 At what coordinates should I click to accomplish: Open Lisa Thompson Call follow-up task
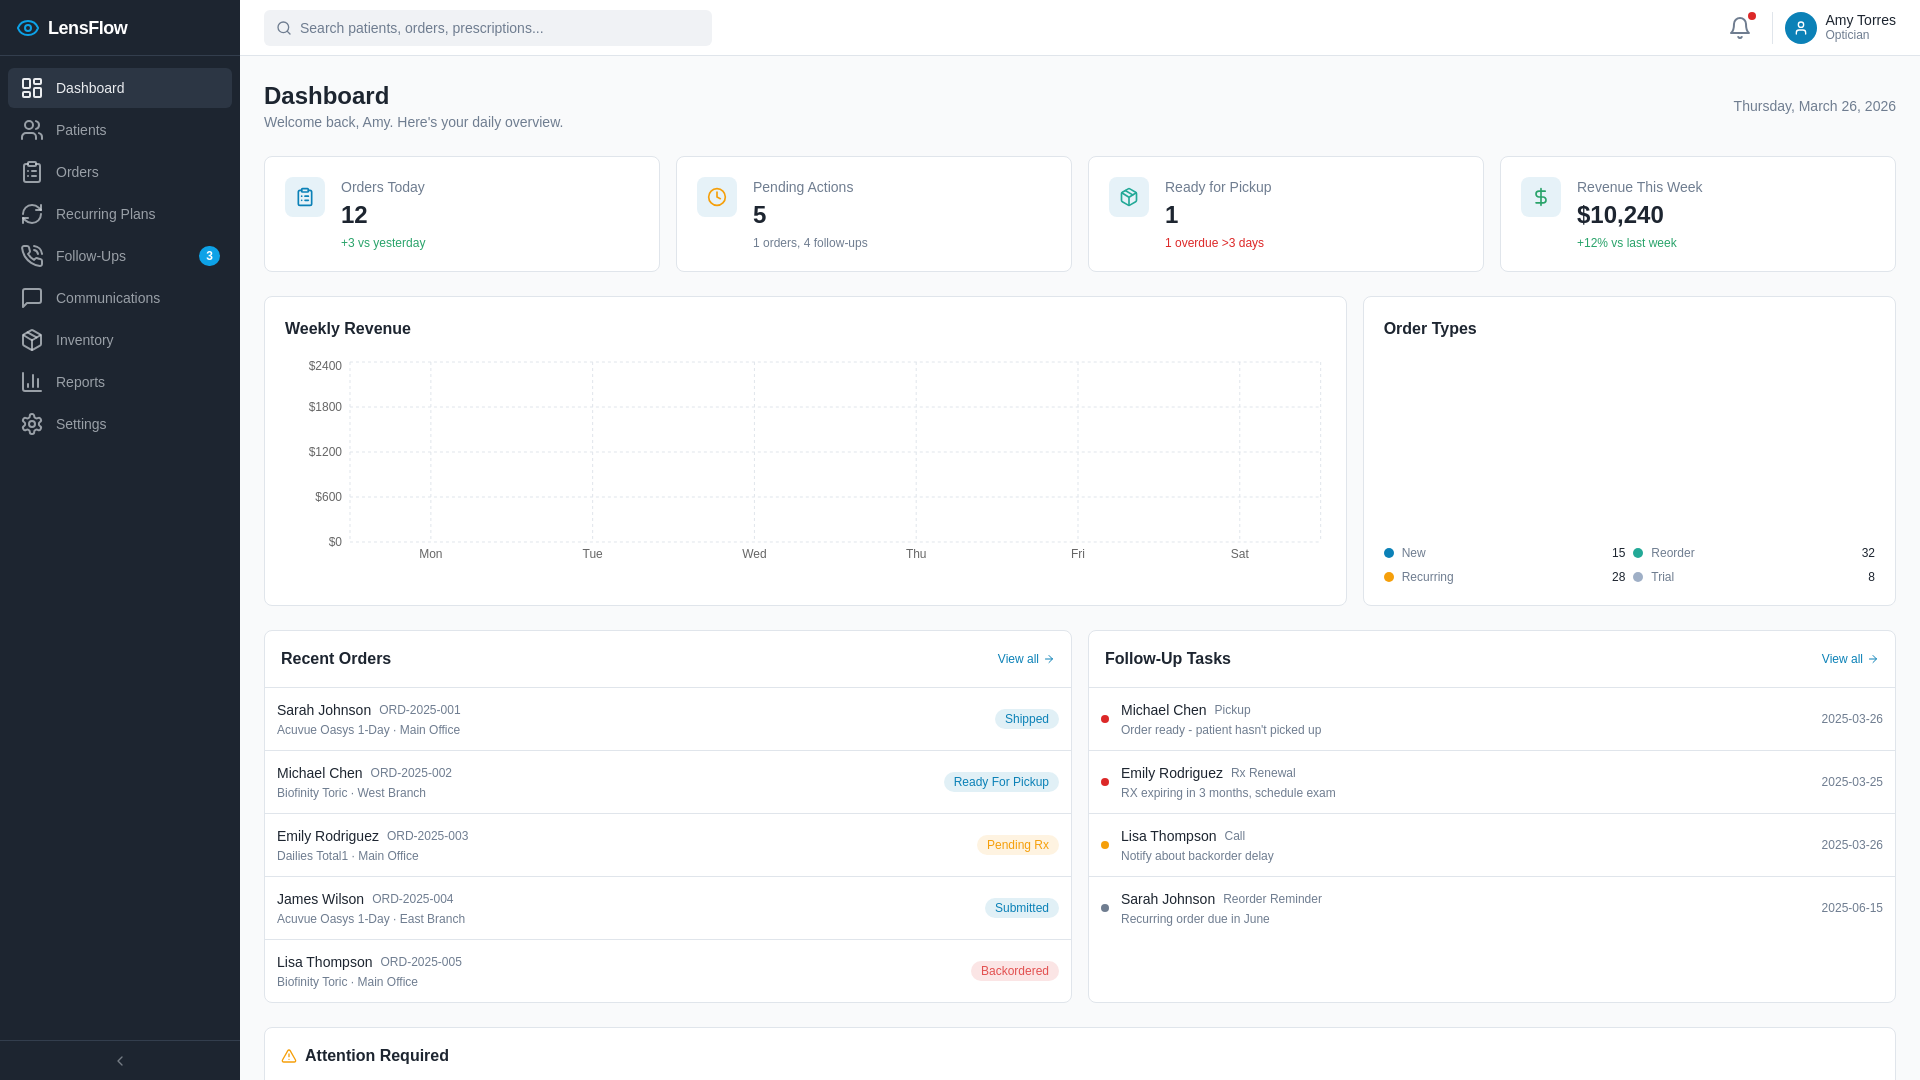1492,845
